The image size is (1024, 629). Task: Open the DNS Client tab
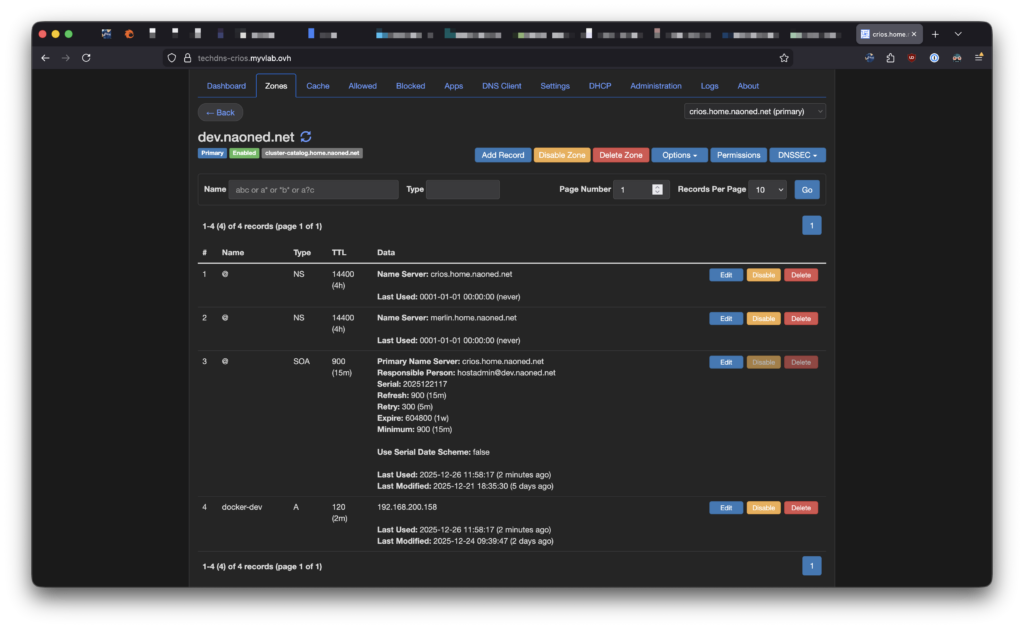tap(501, 86)
